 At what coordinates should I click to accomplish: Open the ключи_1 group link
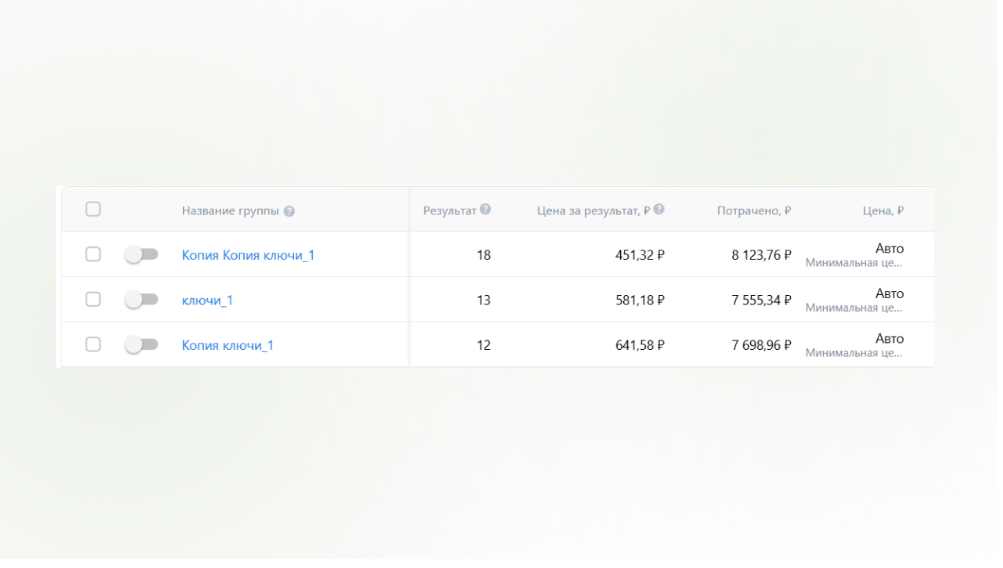pos(207,300)
